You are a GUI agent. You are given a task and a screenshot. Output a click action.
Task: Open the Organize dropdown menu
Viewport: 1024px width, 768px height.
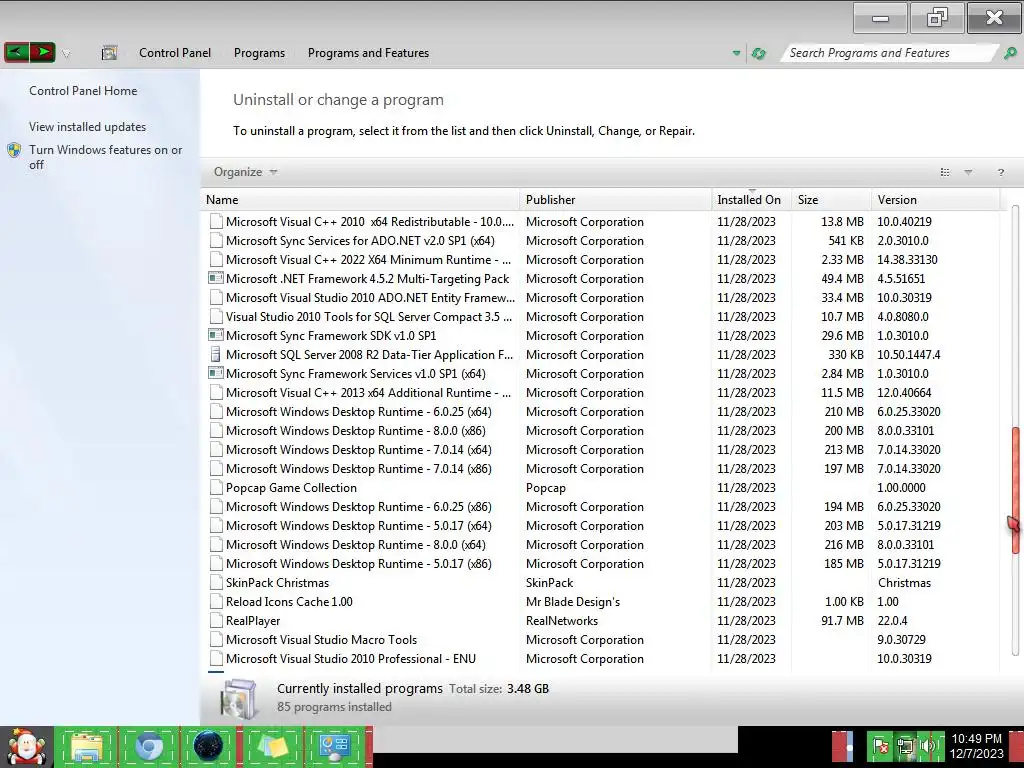[245, 172]
